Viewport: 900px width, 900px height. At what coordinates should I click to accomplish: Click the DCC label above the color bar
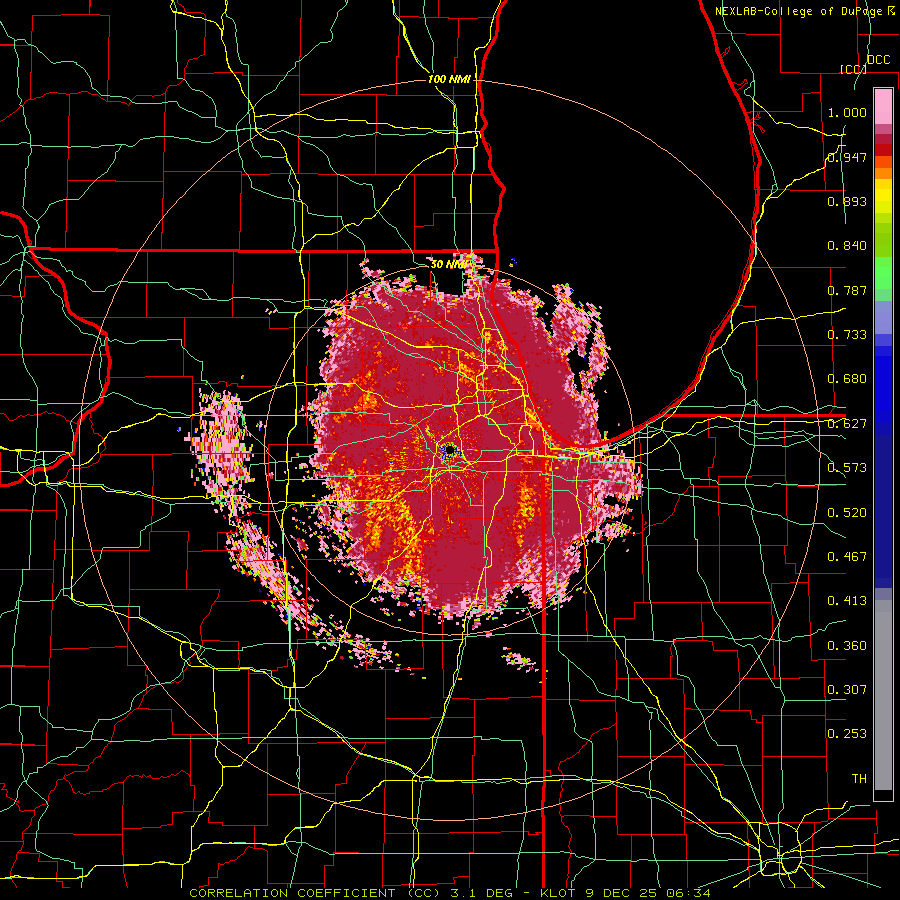coord(879,60)
